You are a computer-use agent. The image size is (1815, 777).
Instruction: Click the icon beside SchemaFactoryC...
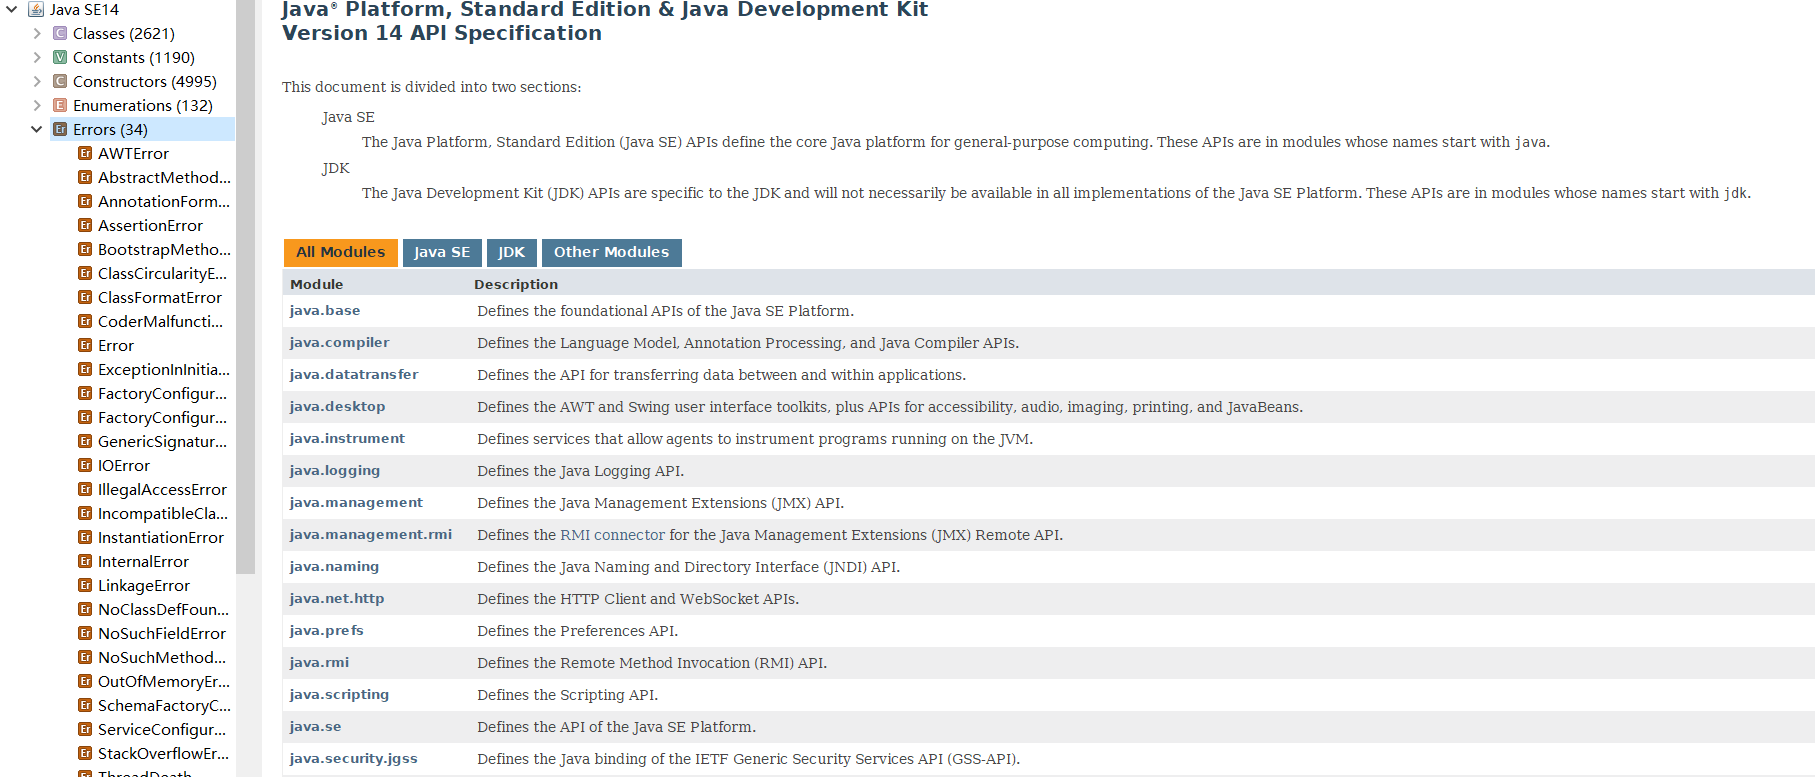(x=85, y=705)
